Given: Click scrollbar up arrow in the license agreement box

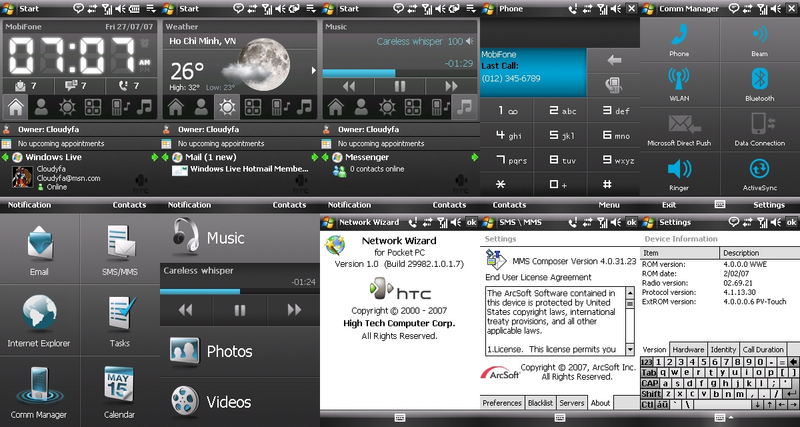Looking at the screenshot, I should coord(630,293).
